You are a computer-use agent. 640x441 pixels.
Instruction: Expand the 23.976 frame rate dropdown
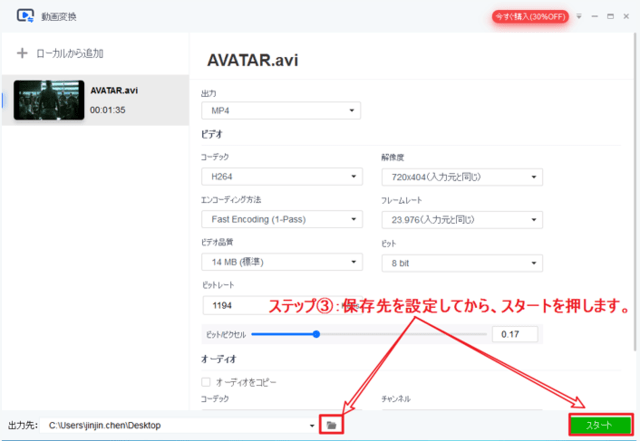click(461, 219)
